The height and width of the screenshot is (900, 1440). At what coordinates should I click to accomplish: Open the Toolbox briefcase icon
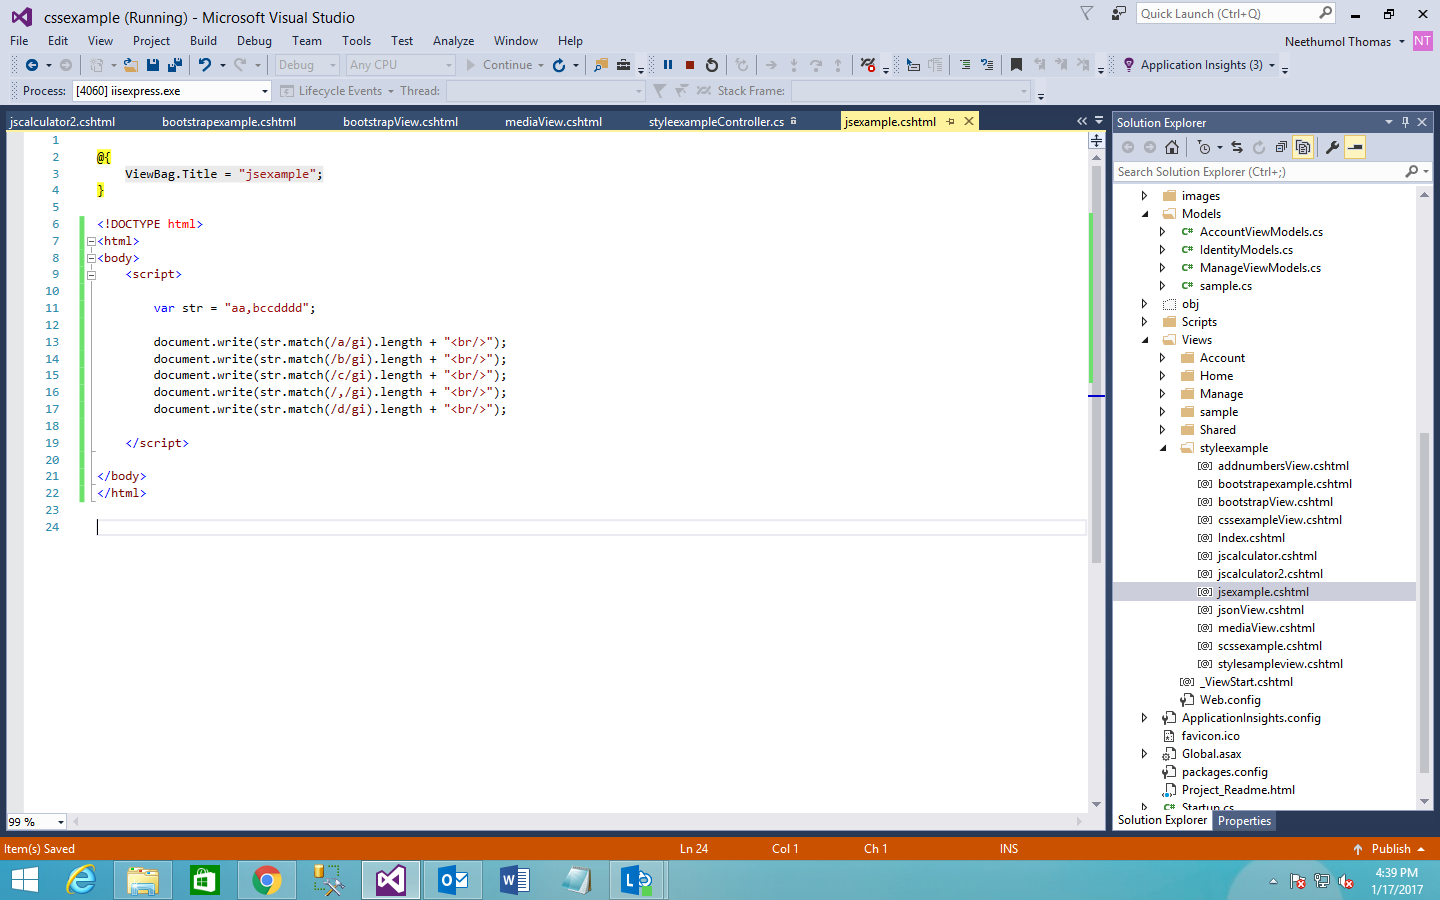pos(624,65)
